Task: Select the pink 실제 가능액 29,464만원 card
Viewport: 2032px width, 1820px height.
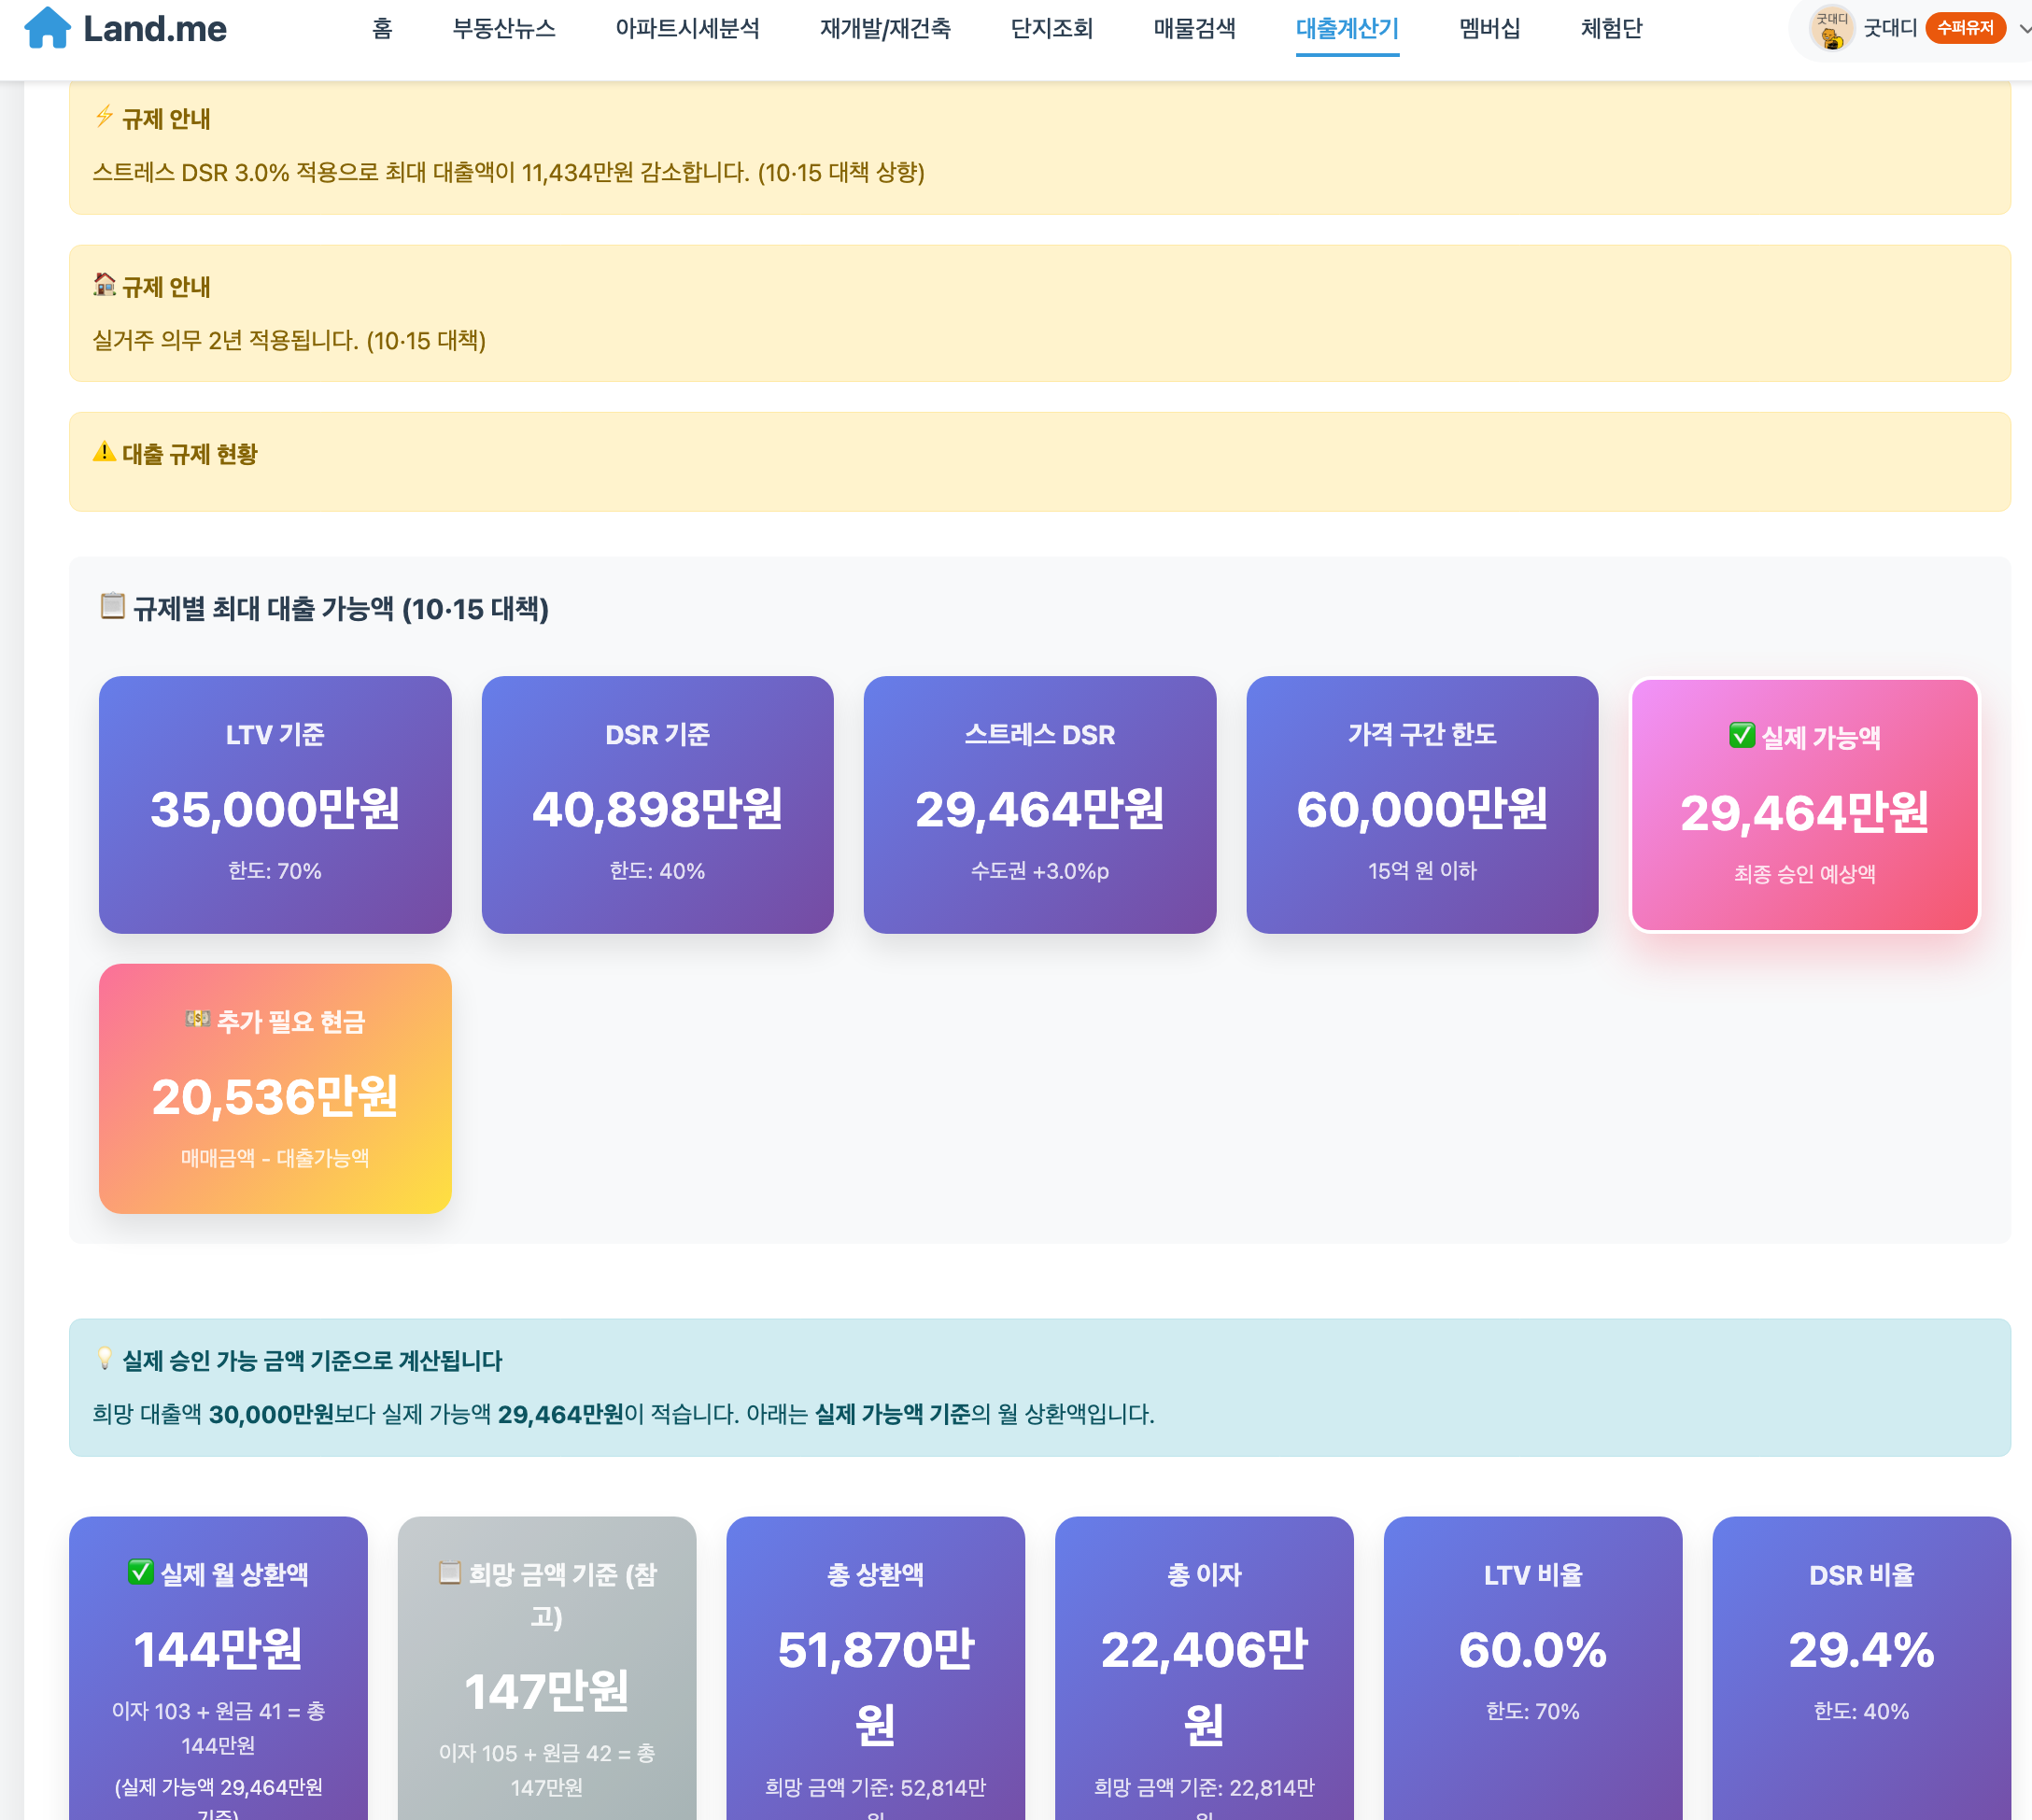Action: pos(1803,806)
